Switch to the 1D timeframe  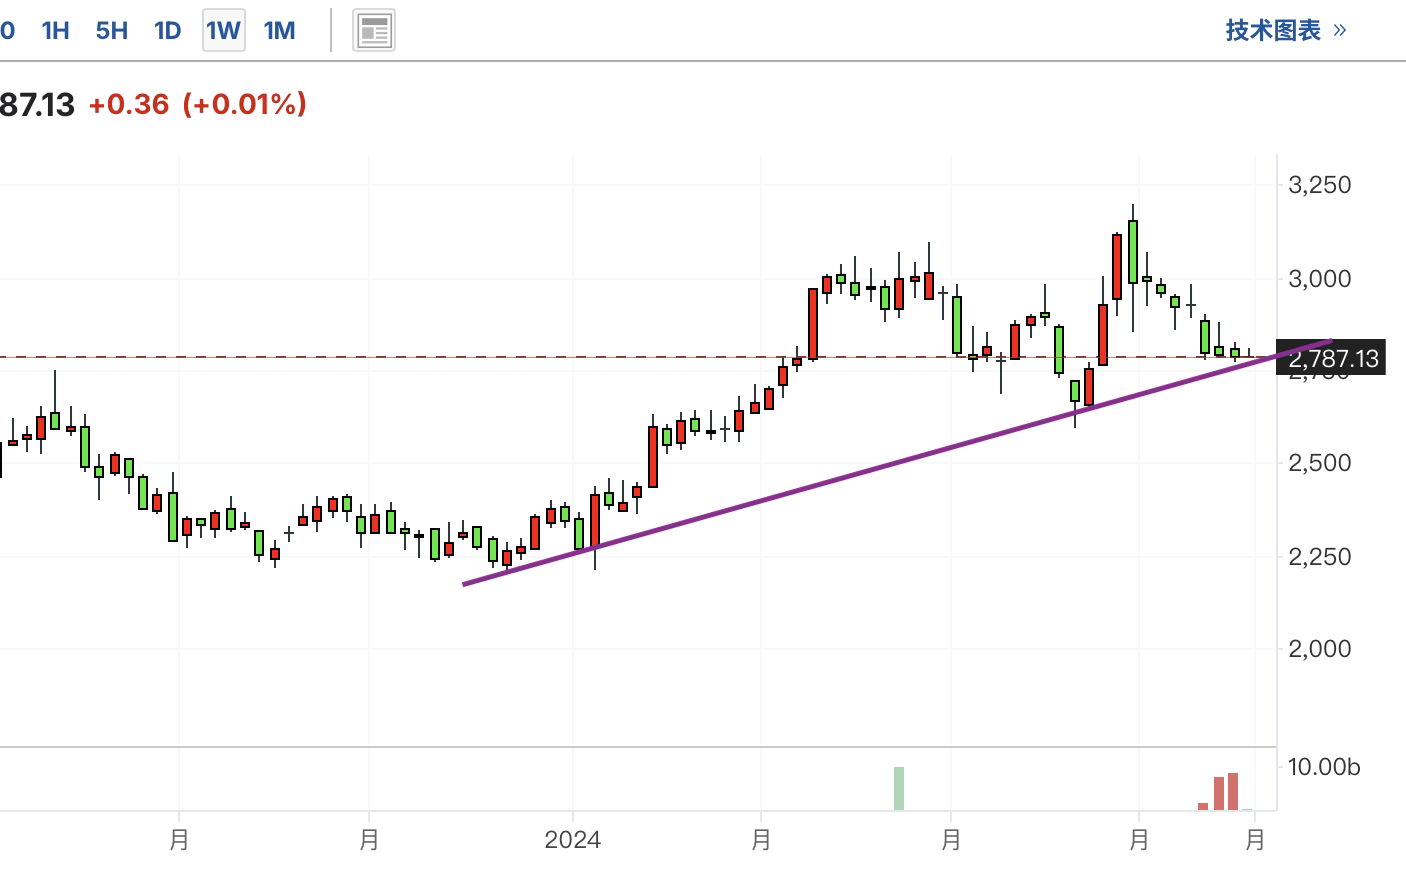[x=168, y=31]
